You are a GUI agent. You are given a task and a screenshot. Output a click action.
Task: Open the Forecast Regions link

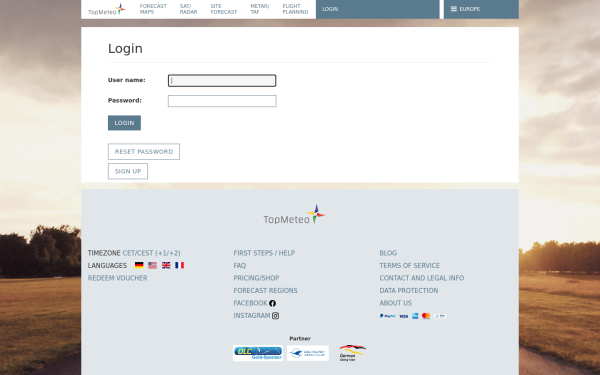click(265, 290)
